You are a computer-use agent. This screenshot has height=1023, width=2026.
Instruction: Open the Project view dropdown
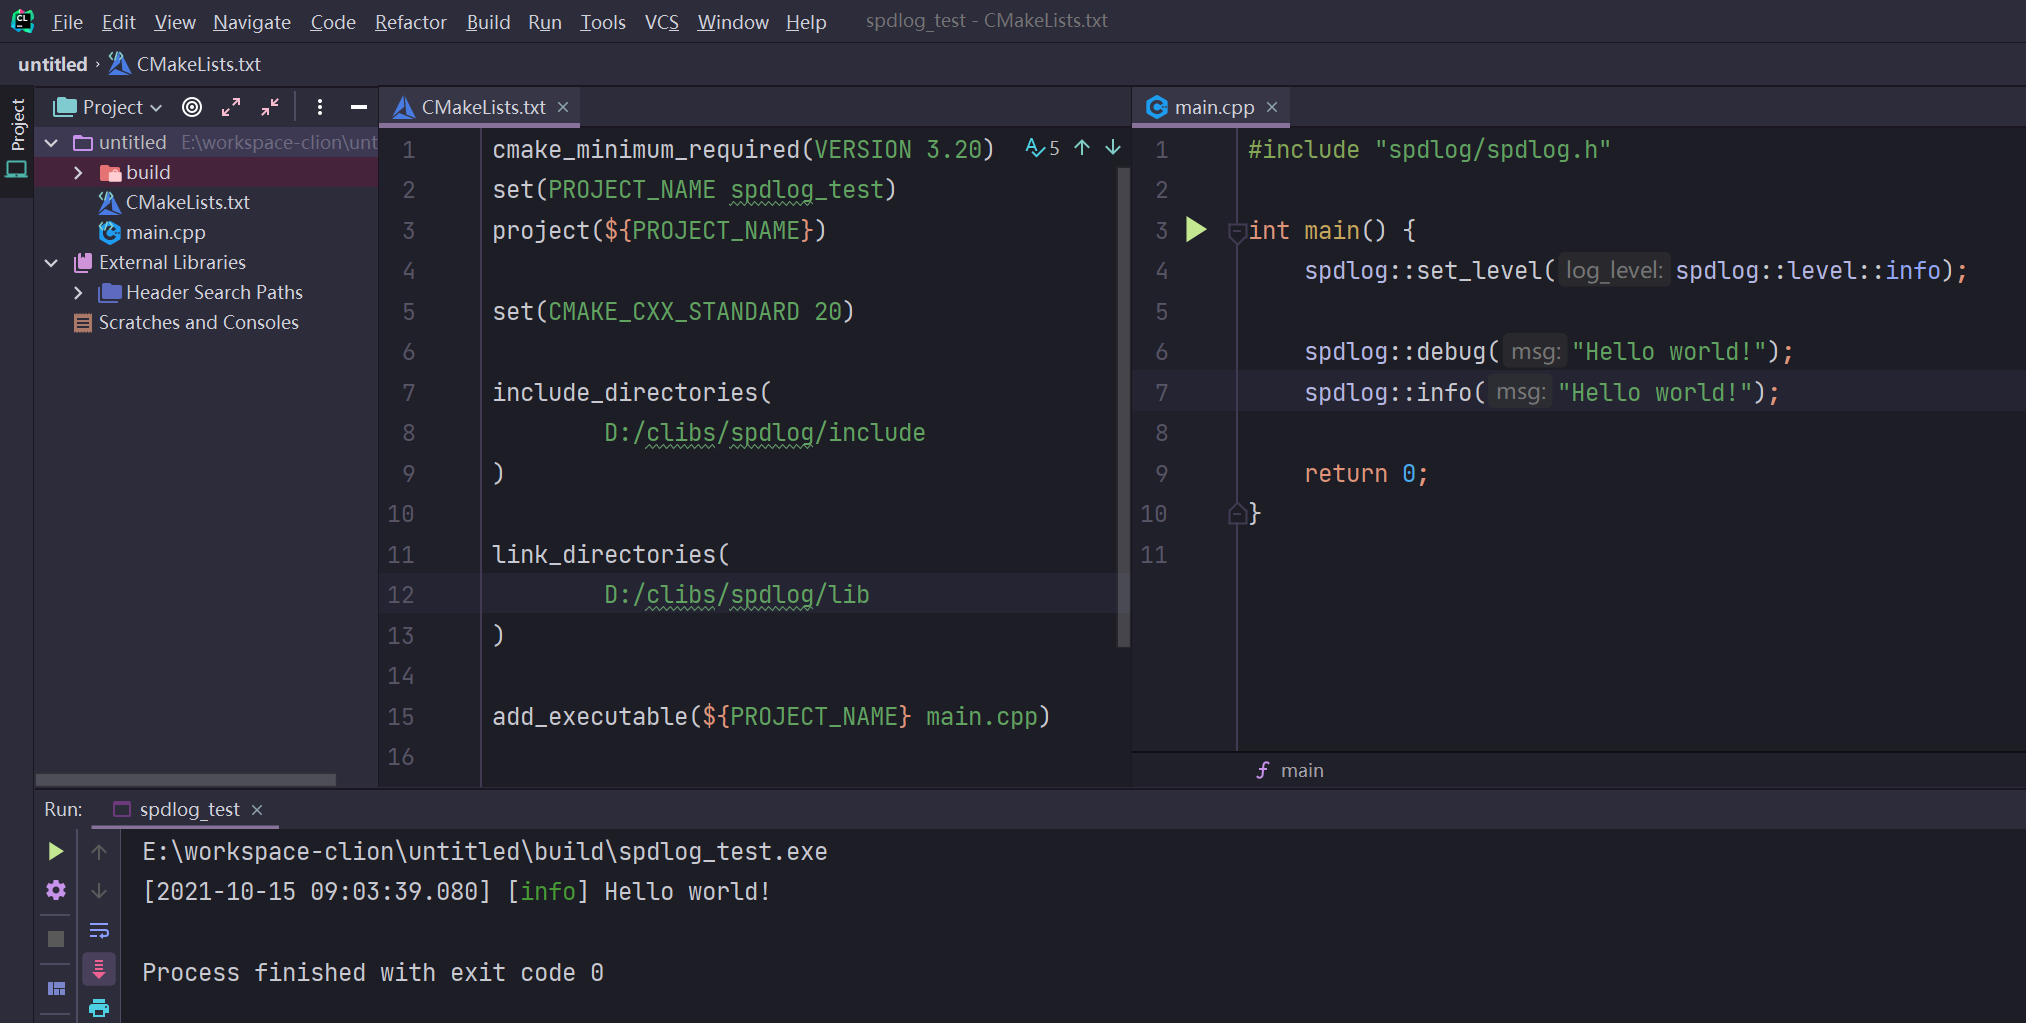point(109,107)
